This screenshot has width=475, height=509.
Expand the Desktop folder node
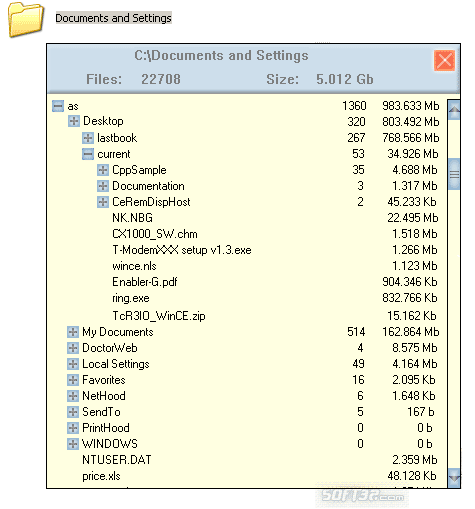coord(74,121)
